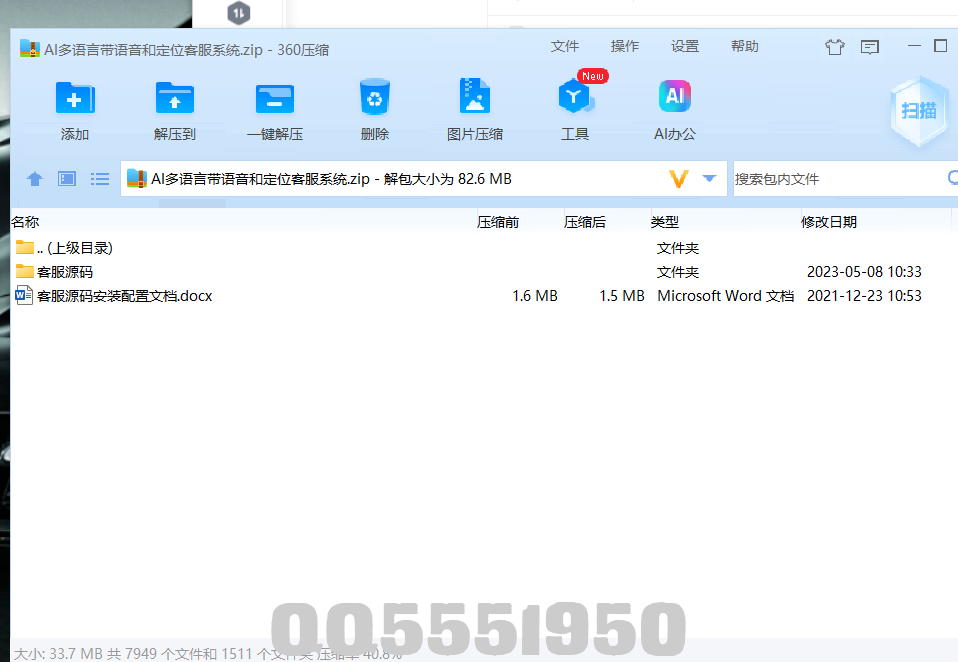Sort by the 压缩前 column header
This screenshot has height=662, width=958.
click(x=498, y=222)
